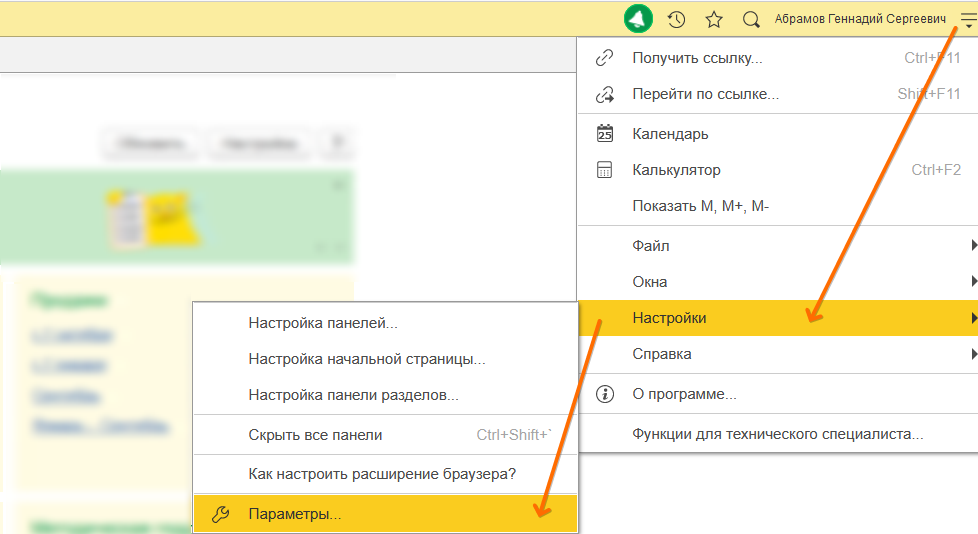Choose Показать M, M+, M- entry

[x=778, y=206]
